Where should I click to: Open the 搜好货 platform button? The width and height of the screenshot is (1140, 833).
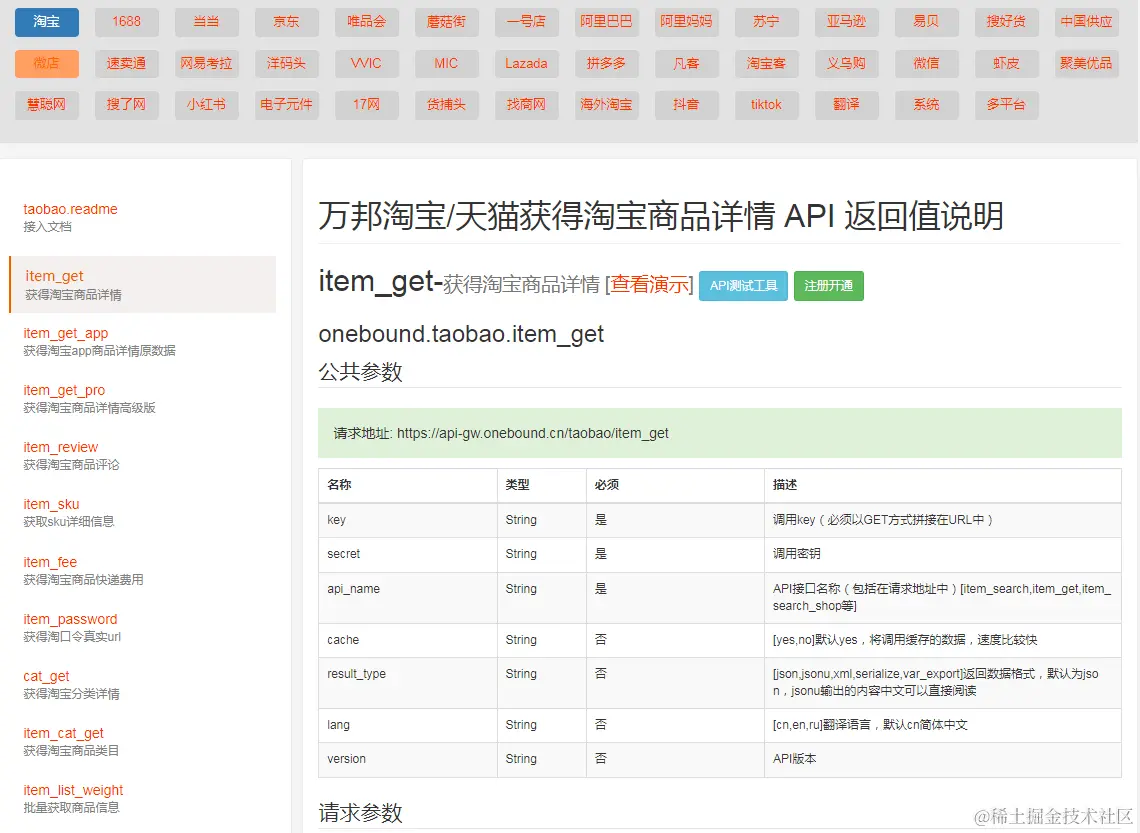1006,22
